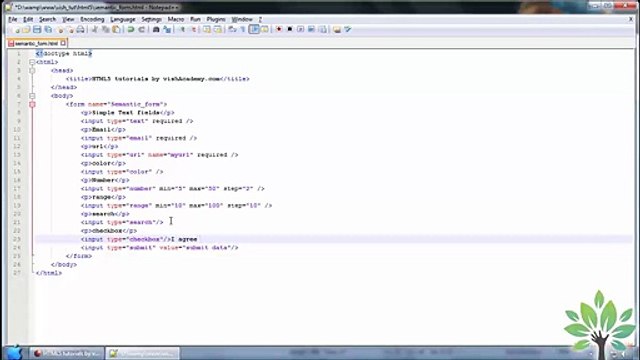Open Find dialog with binoculars icon
Viewport: 640px width, 360px height.
[x=156, y=29]
